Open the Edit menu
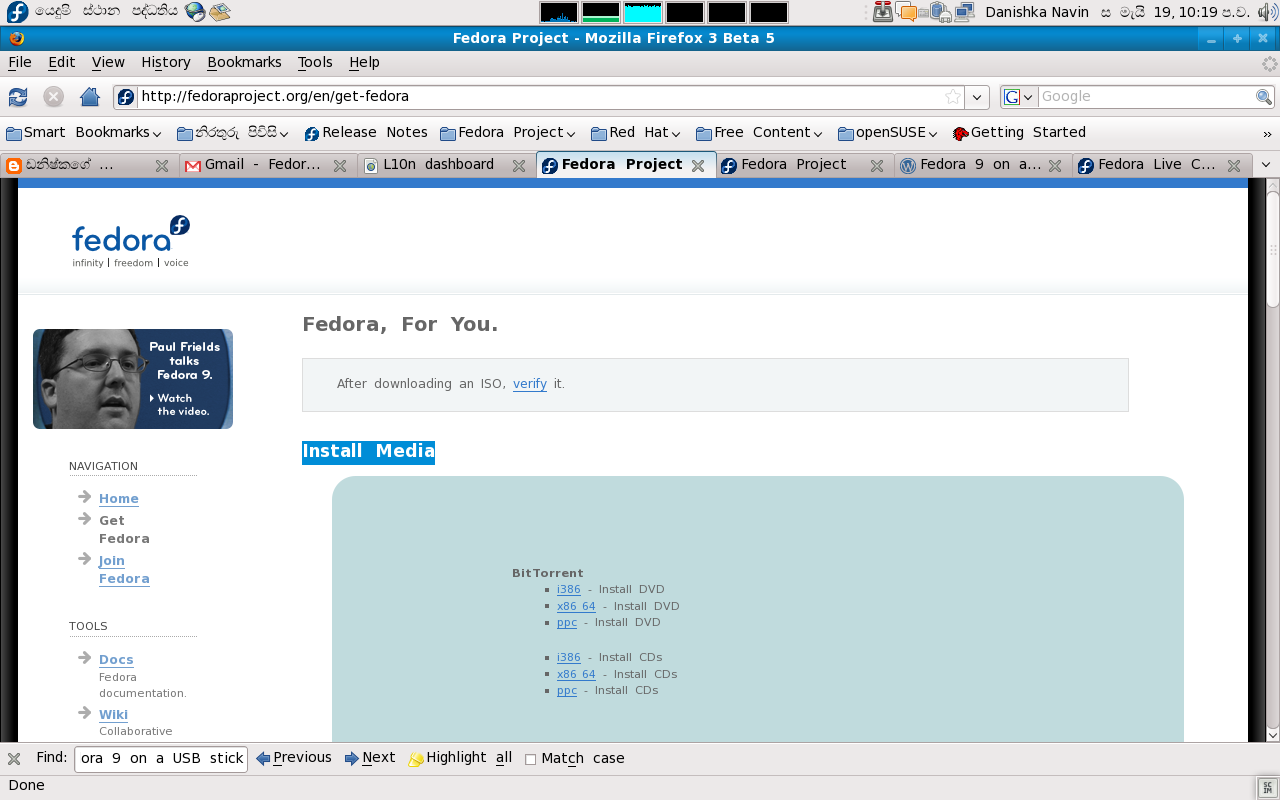1280x800 pixels. click(62, 62)
